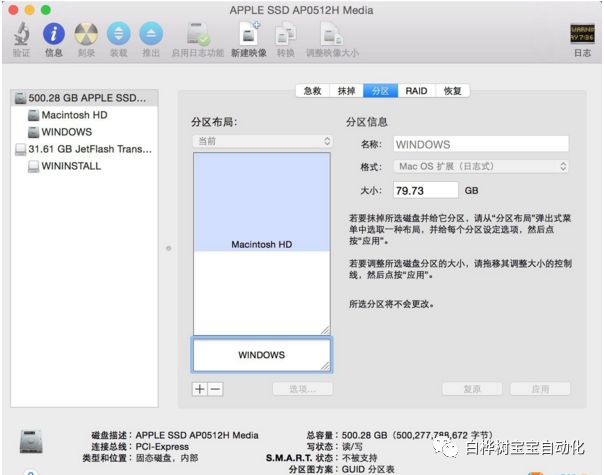
Task: Minimize the window with yellow button
Action: 30,10
